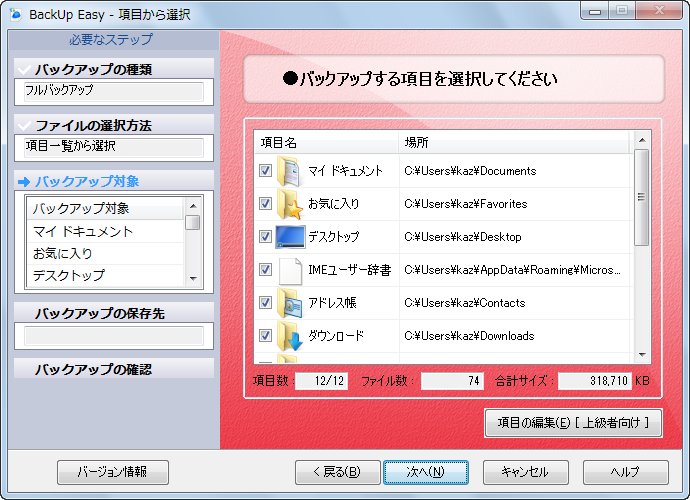Viewport: 690px width, 500px height.
Task: Click path C:¥Users¥kaz¥Downloads
Action: tap(469, 336)
